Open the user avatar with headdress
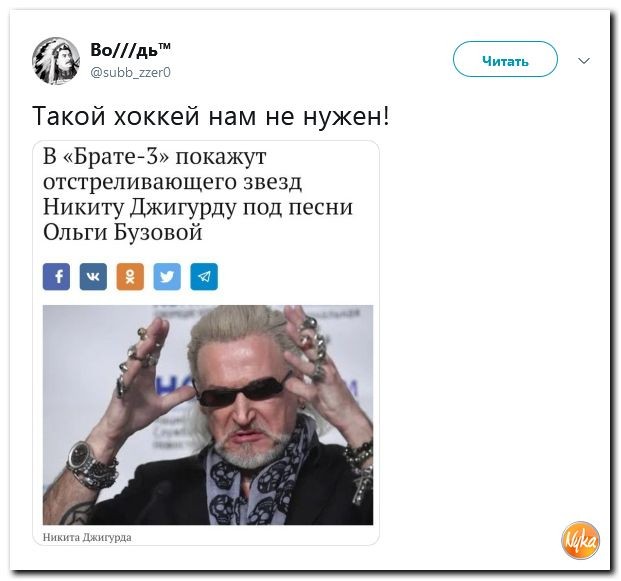 pos(56,61)
